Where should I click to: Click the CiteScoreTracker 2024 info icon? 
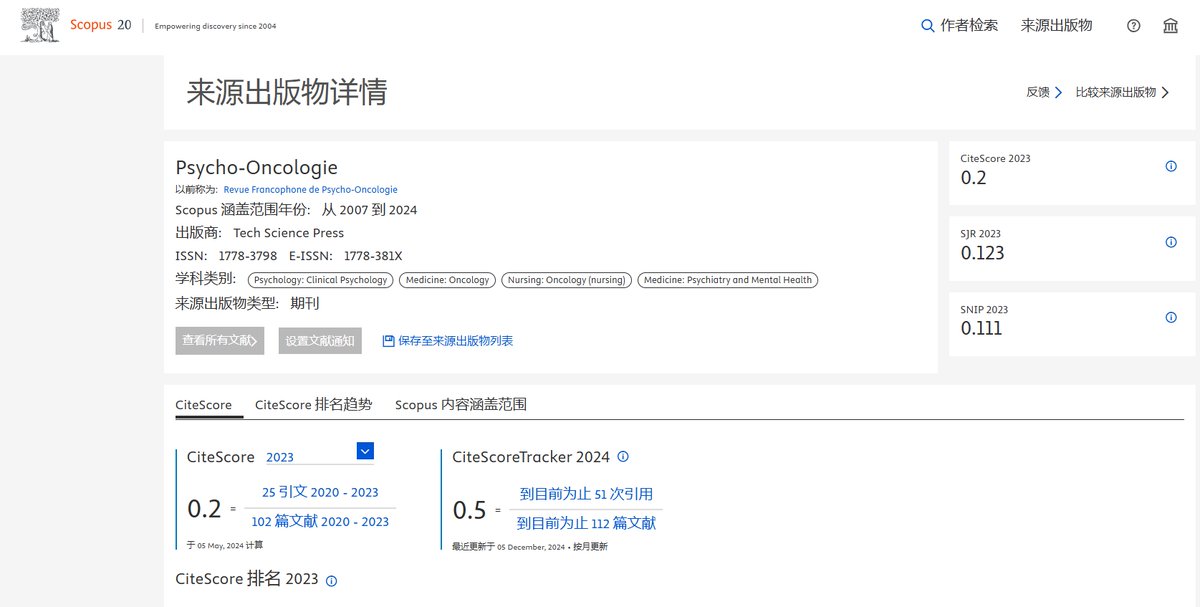[623, 457]
